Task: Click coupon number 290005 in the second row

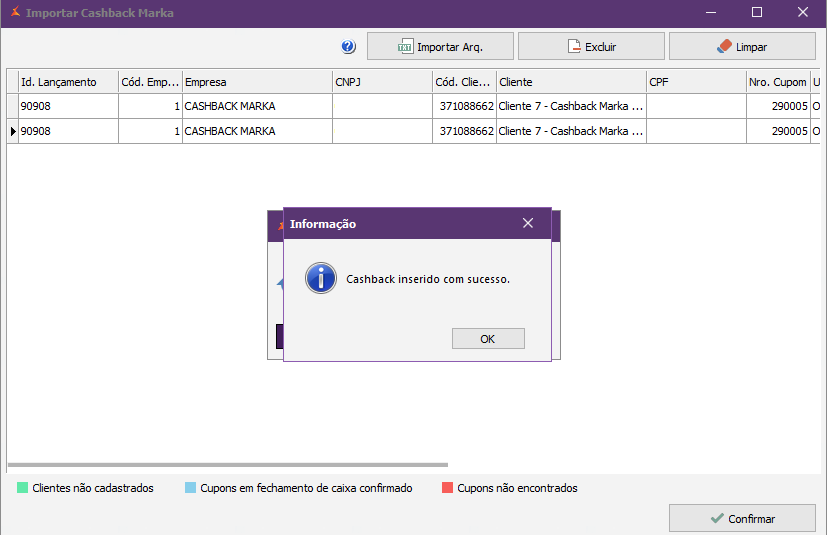Action: click(778, 131)
